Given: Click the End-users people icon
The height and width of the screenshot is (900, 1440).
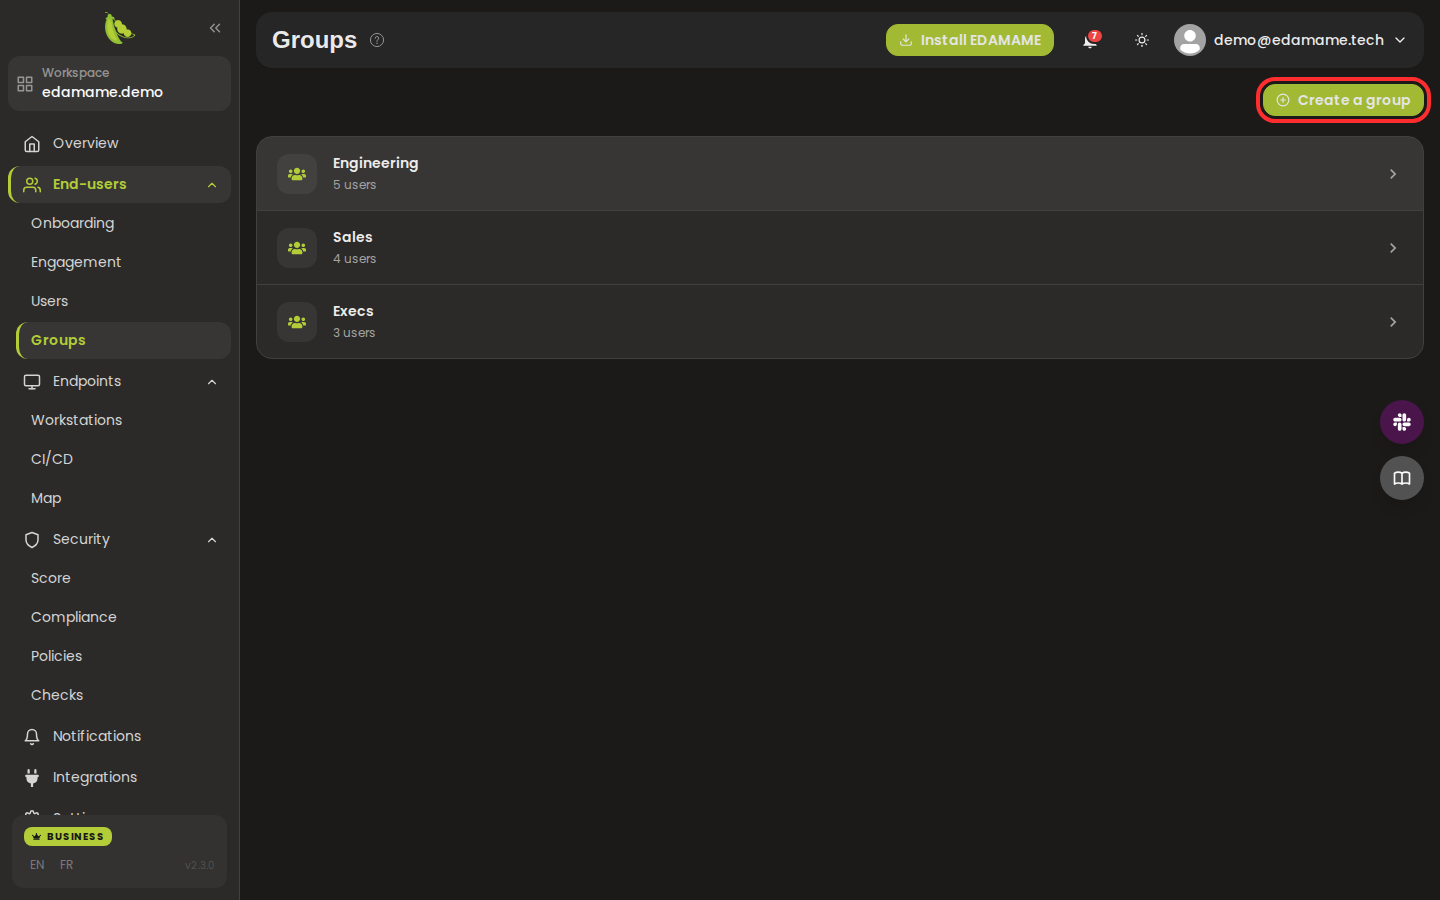Looking at the screenshot, I should (32, 185).
